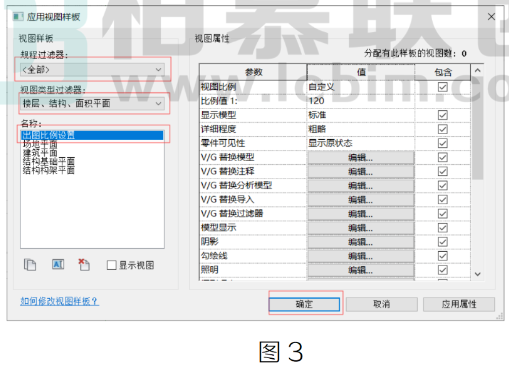Click the scroll up arrow of properties table
This screenshot has height=368, width=509.
[x=477, y=70]
